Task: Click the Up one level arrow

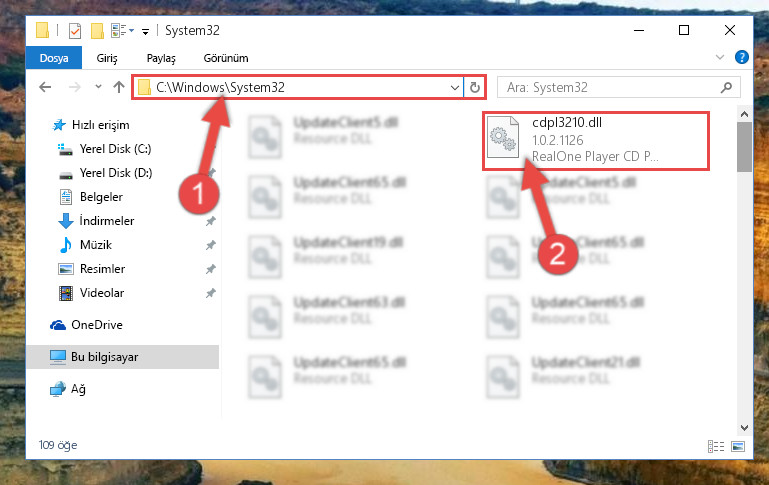Action: (x=119, y=87)
